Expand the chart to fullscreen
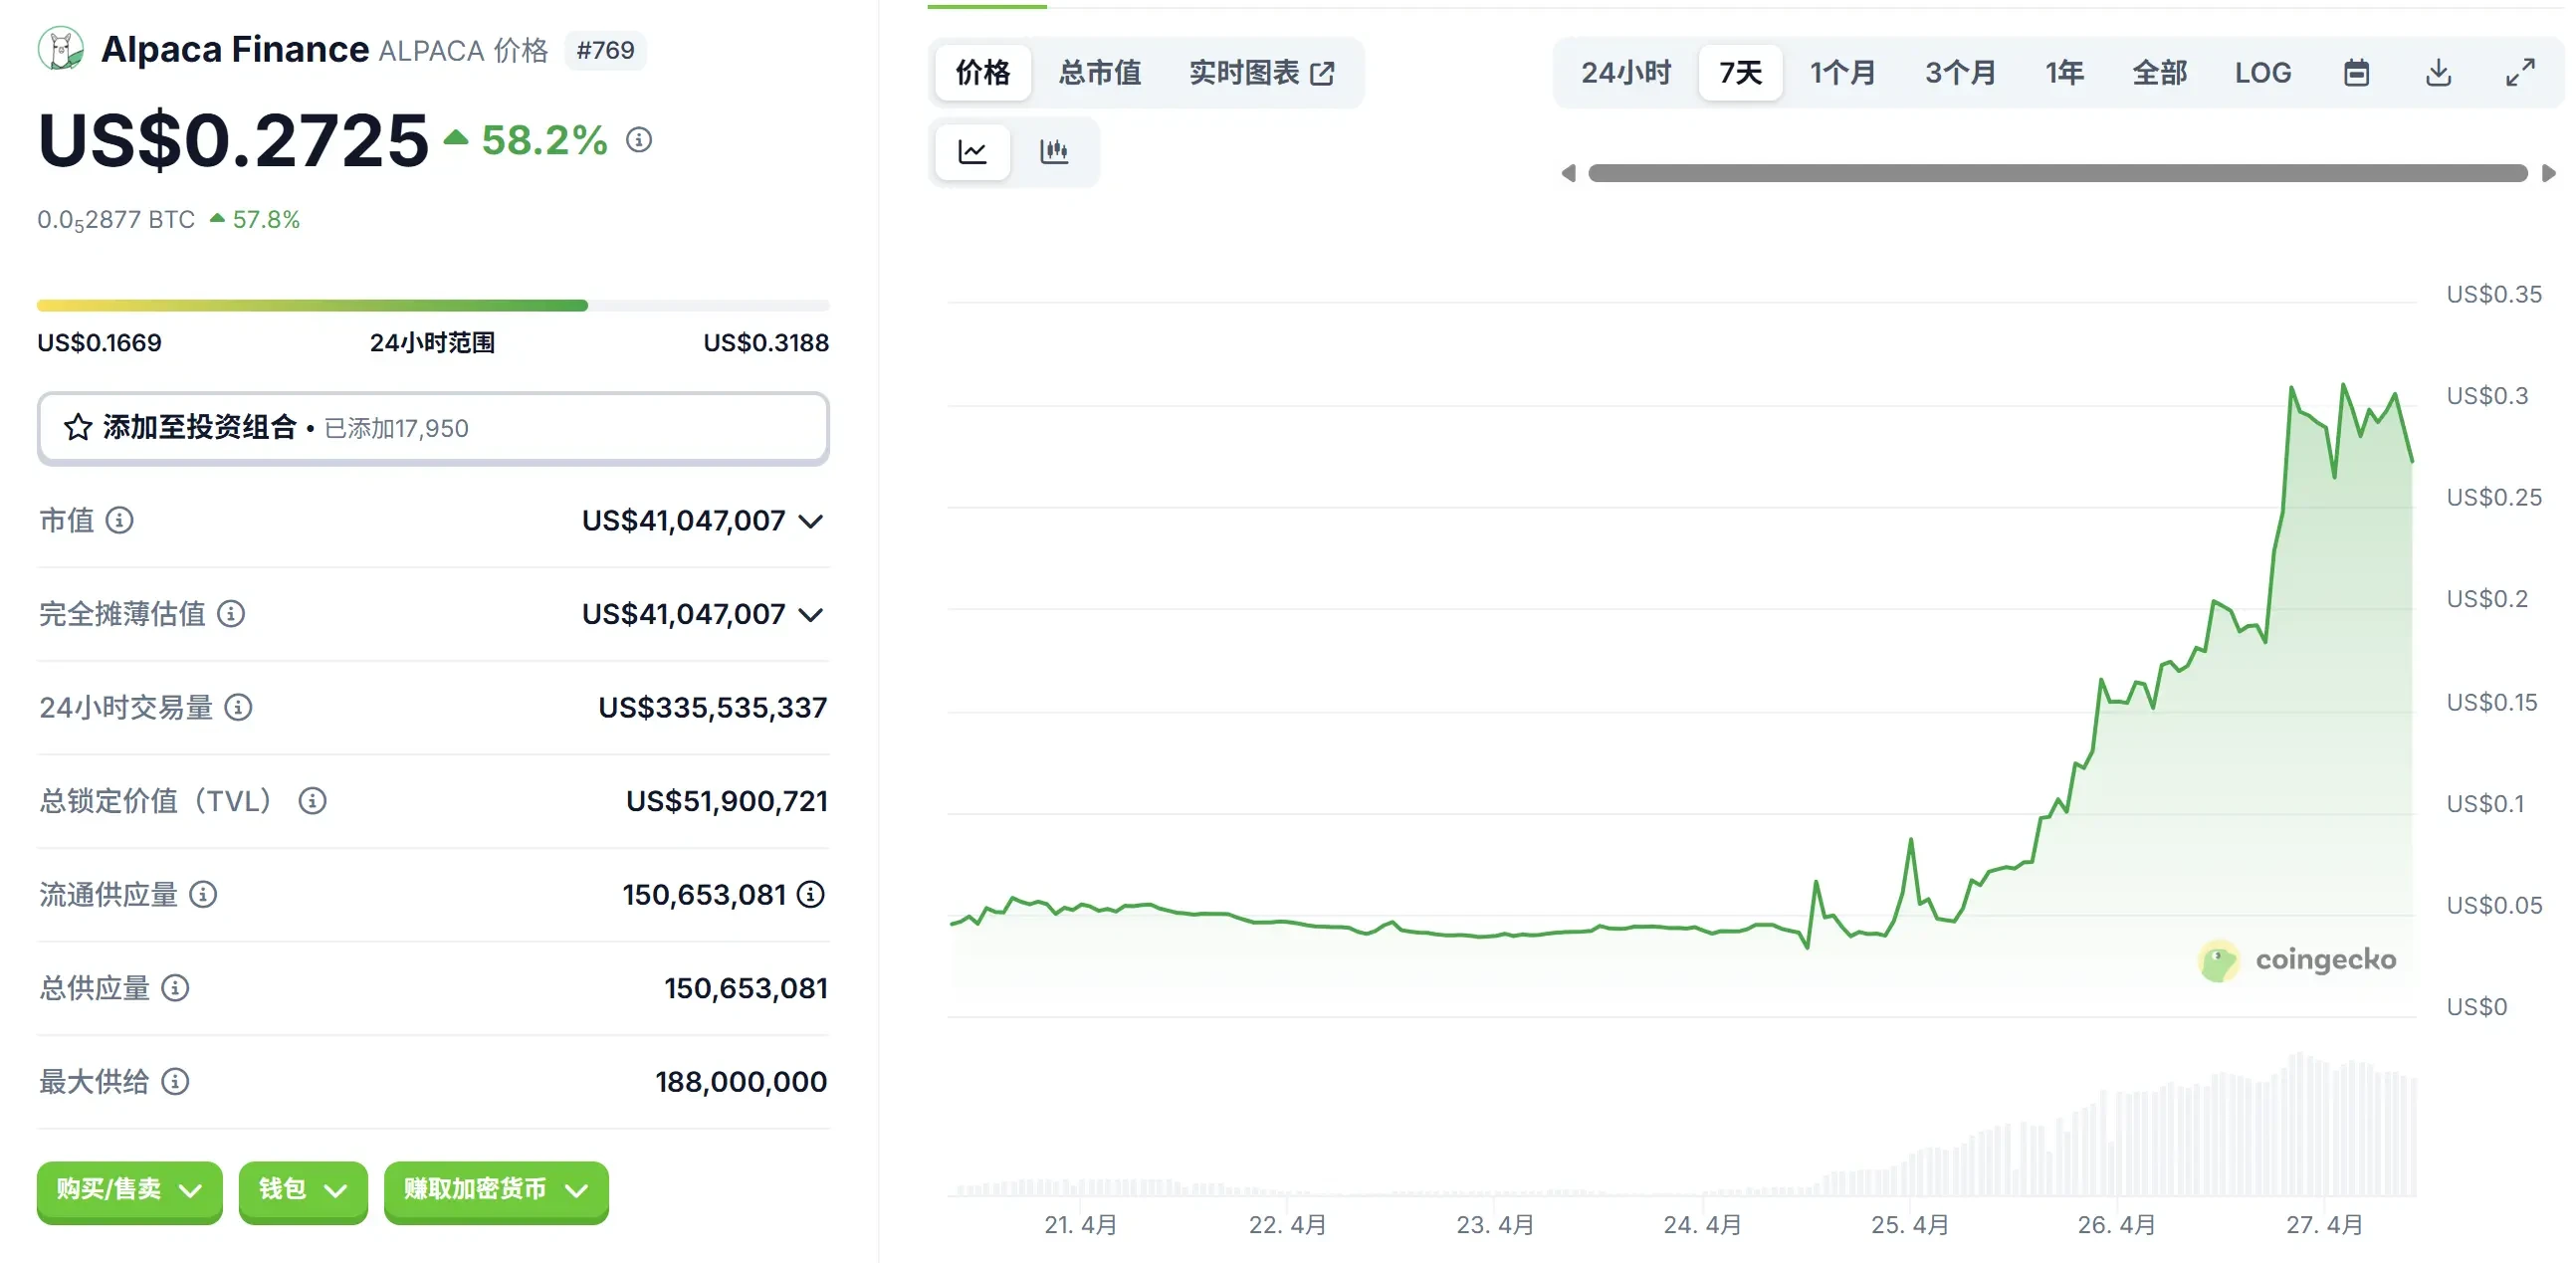 2521,72
